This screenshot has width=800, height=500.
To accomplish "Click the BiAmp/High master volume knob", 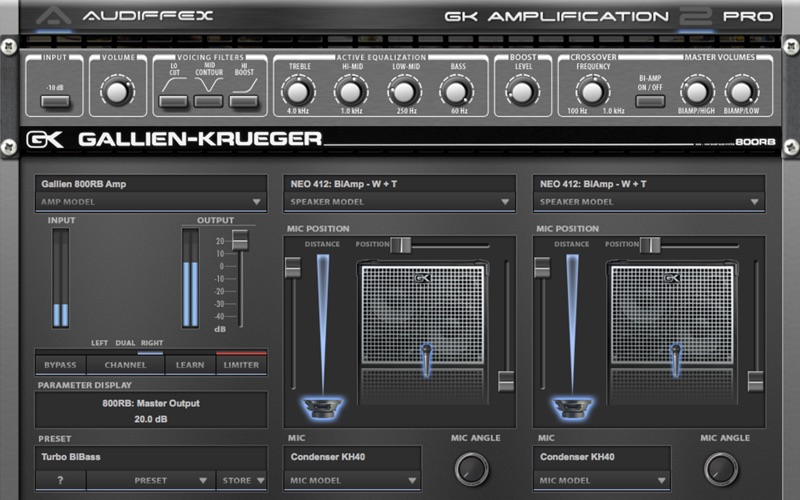I will click(x=696, y=92).
